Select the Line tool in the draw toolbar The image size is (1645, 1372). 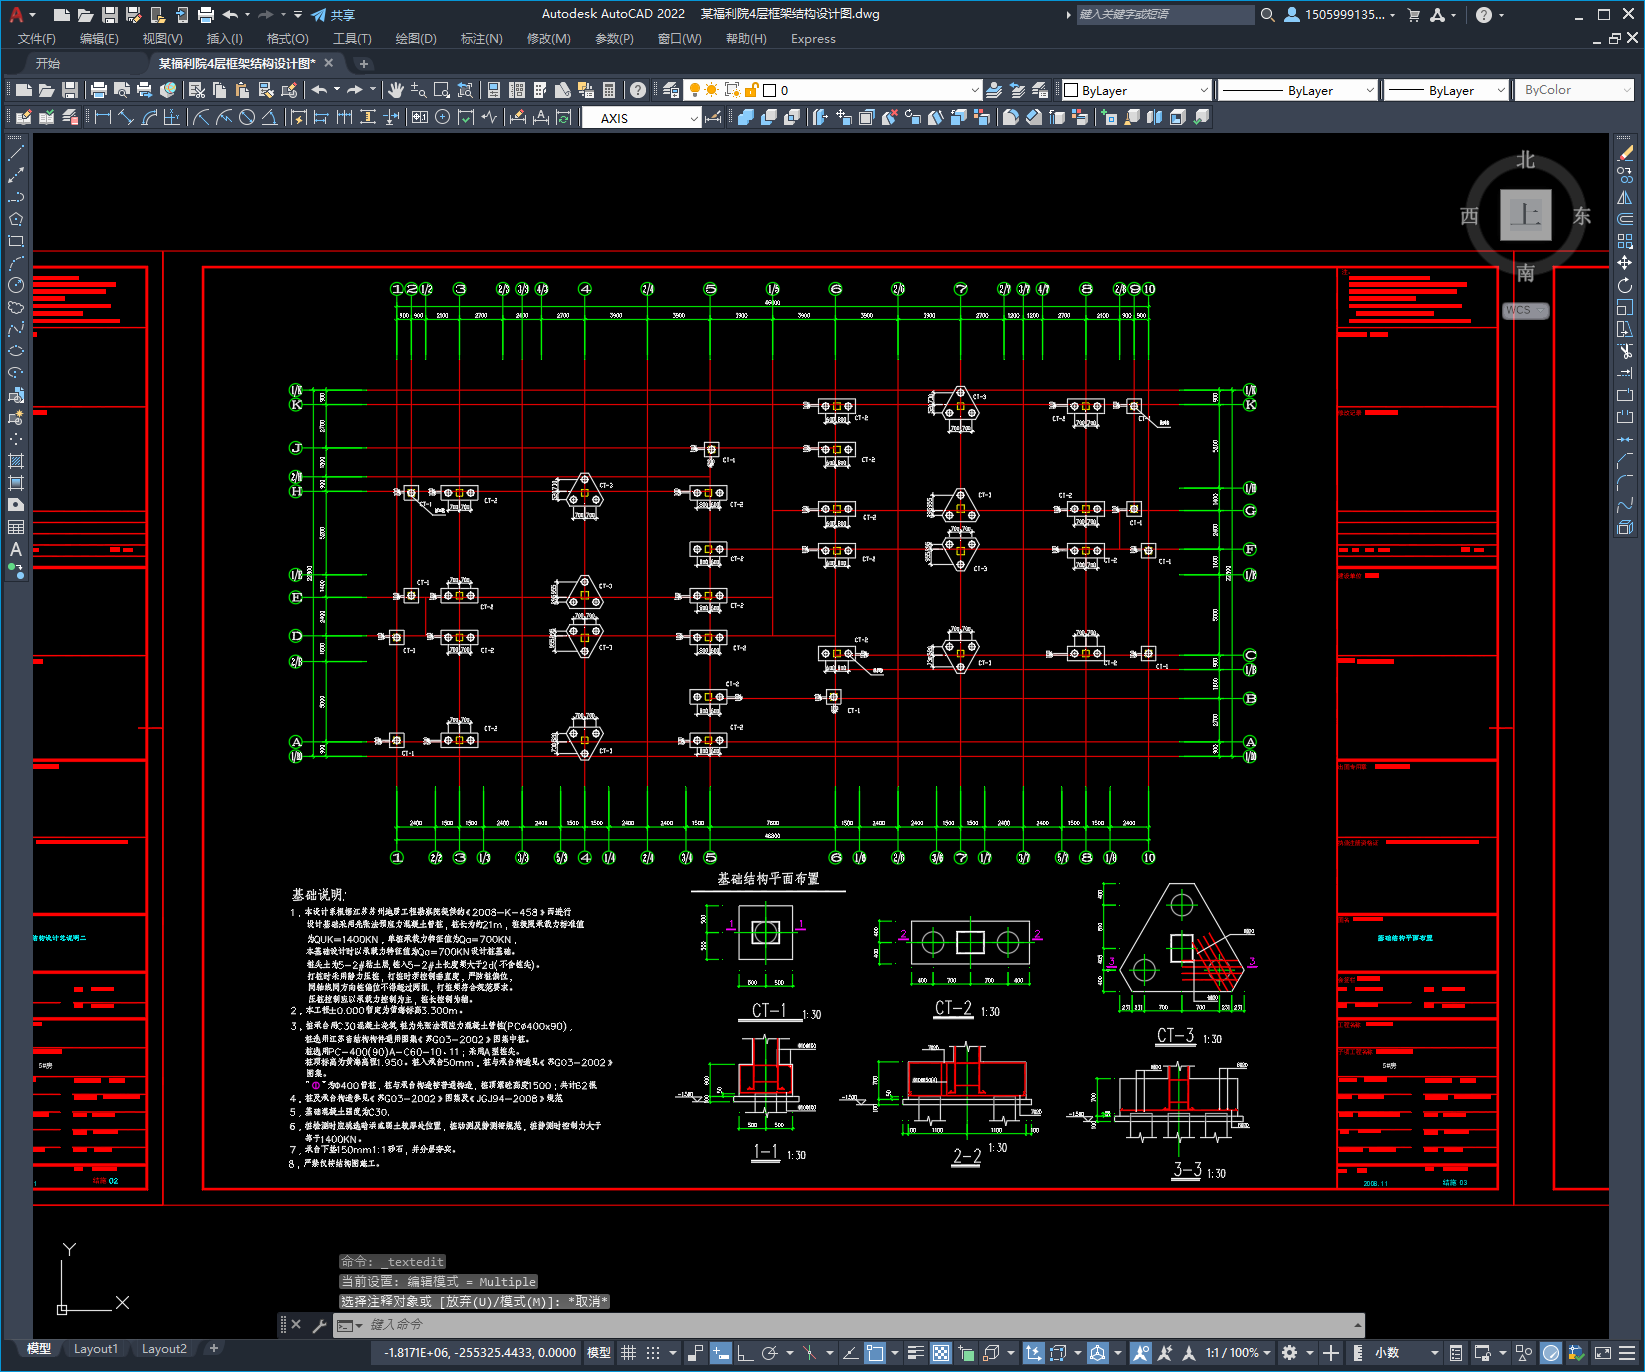coord(16,153)
